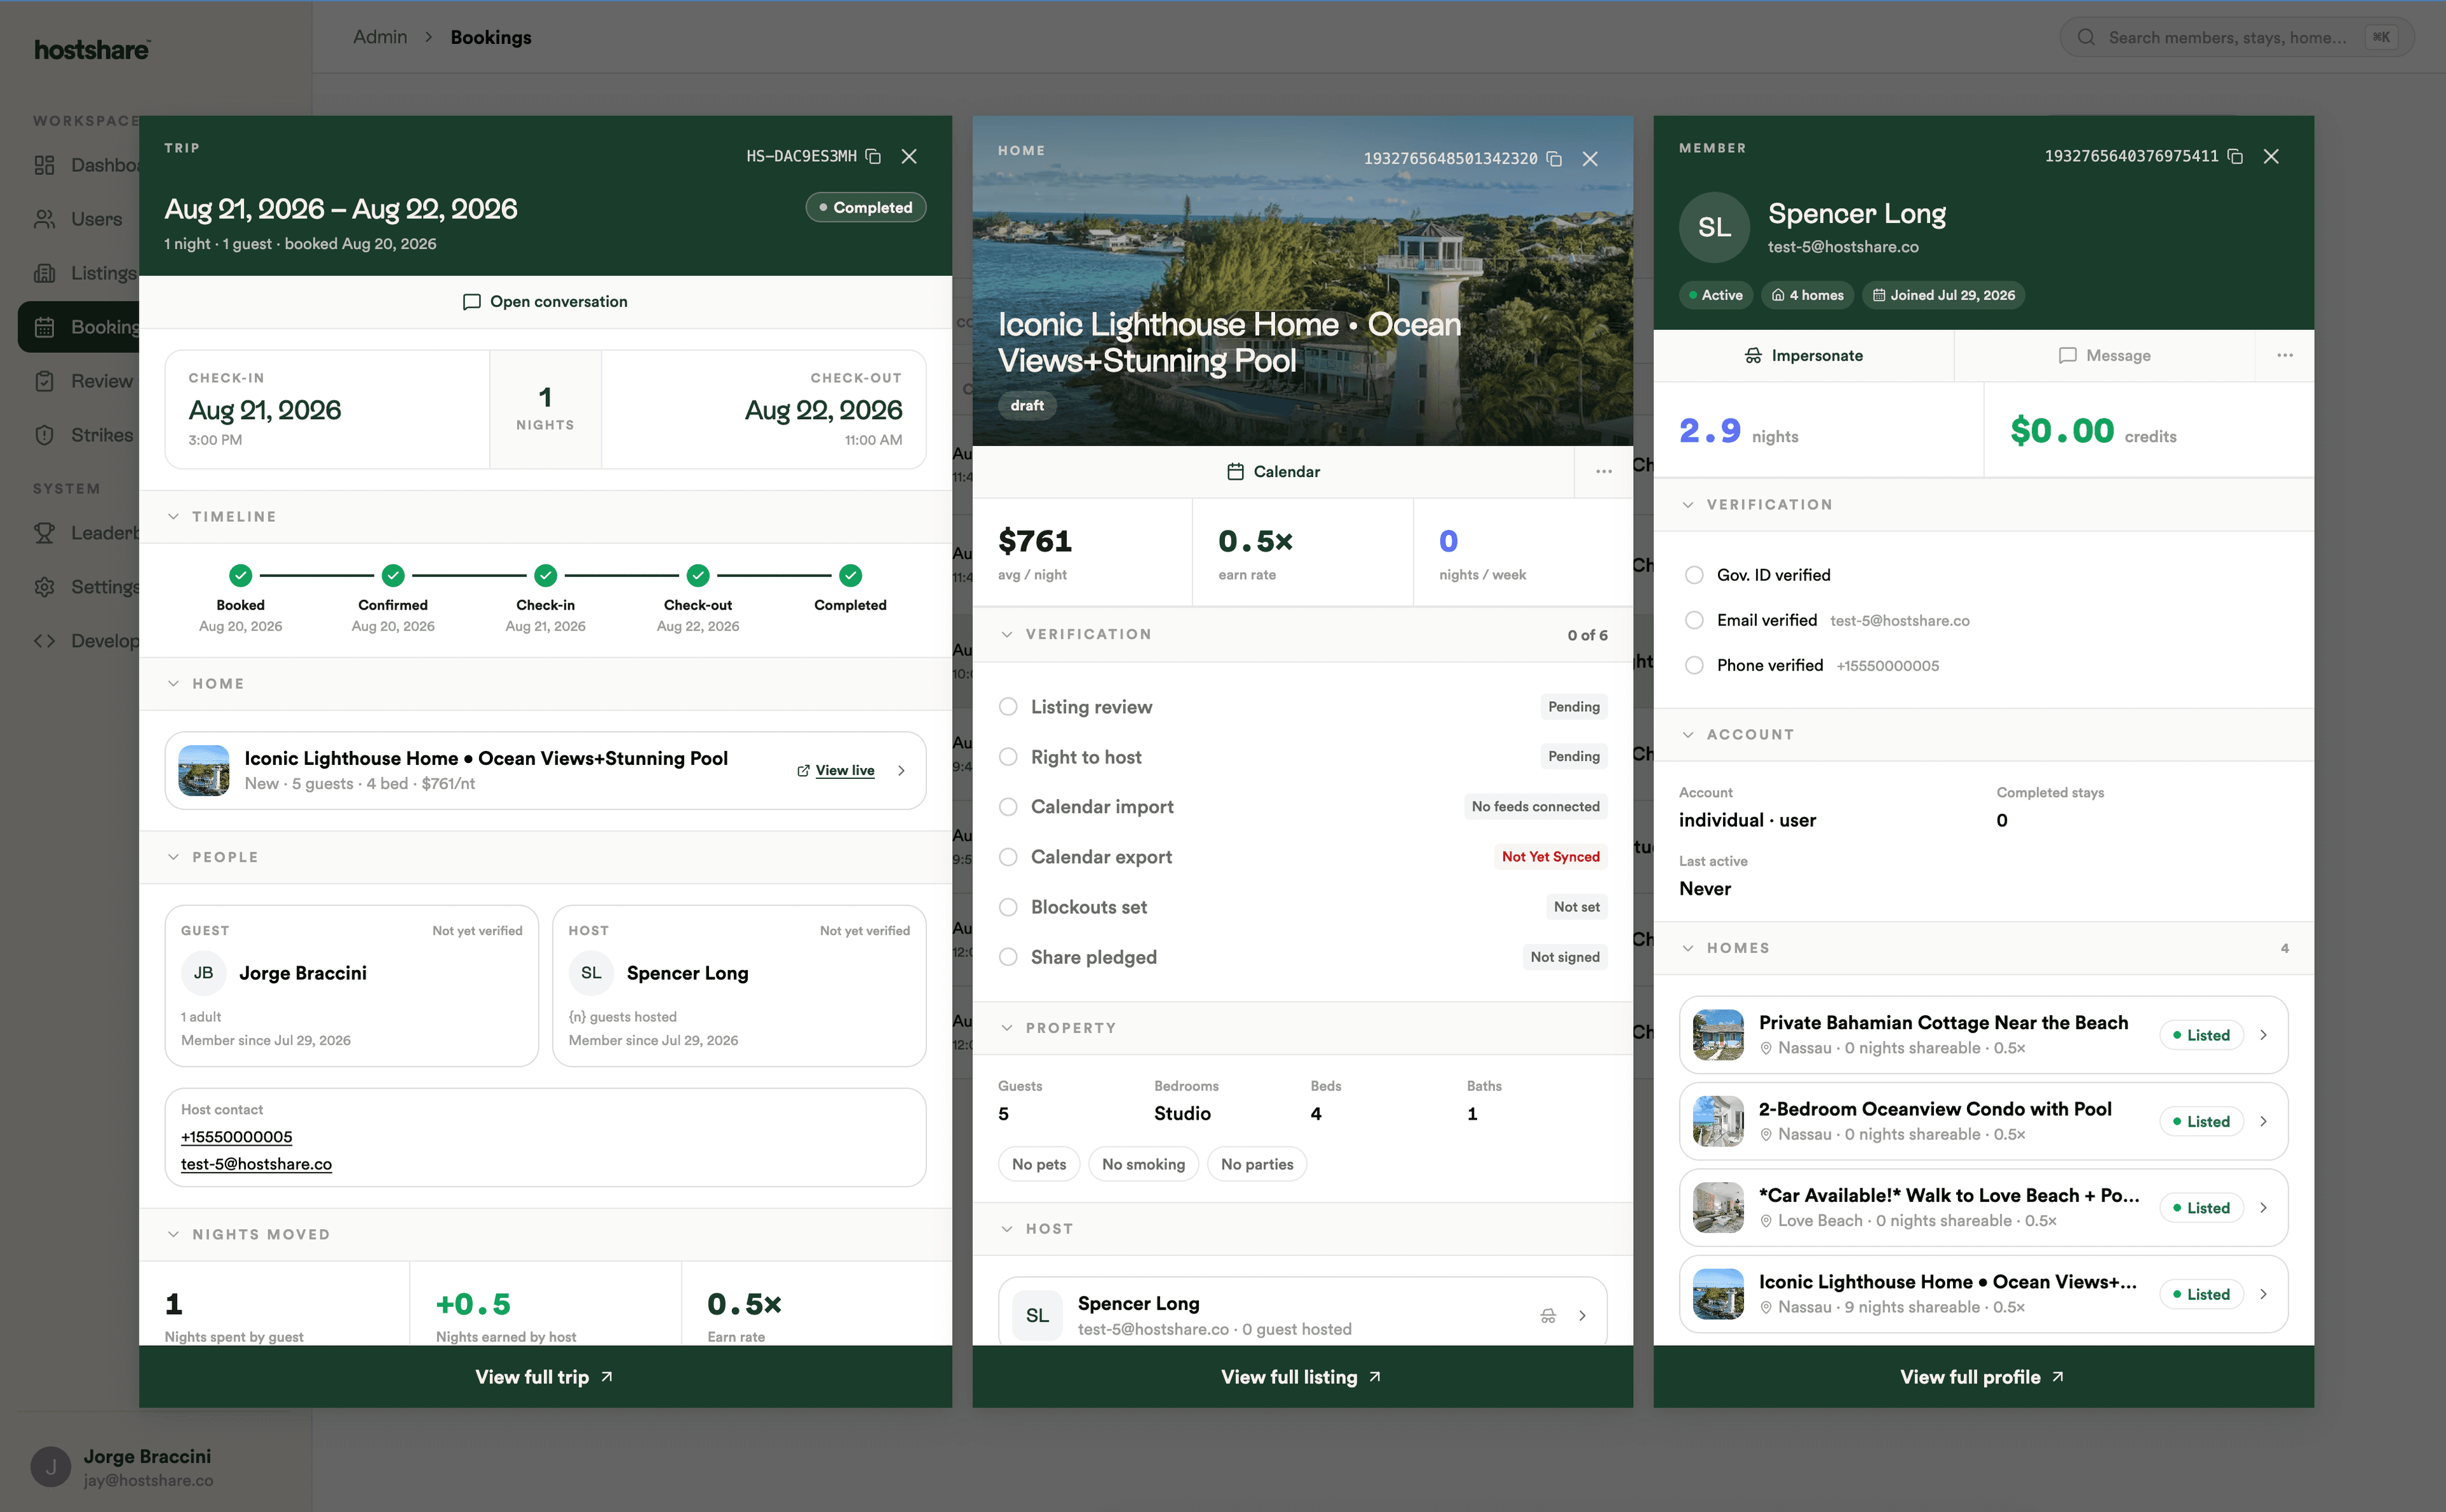Toggle Phone verified circle

pyautogui.click(x=1694, y=665)
